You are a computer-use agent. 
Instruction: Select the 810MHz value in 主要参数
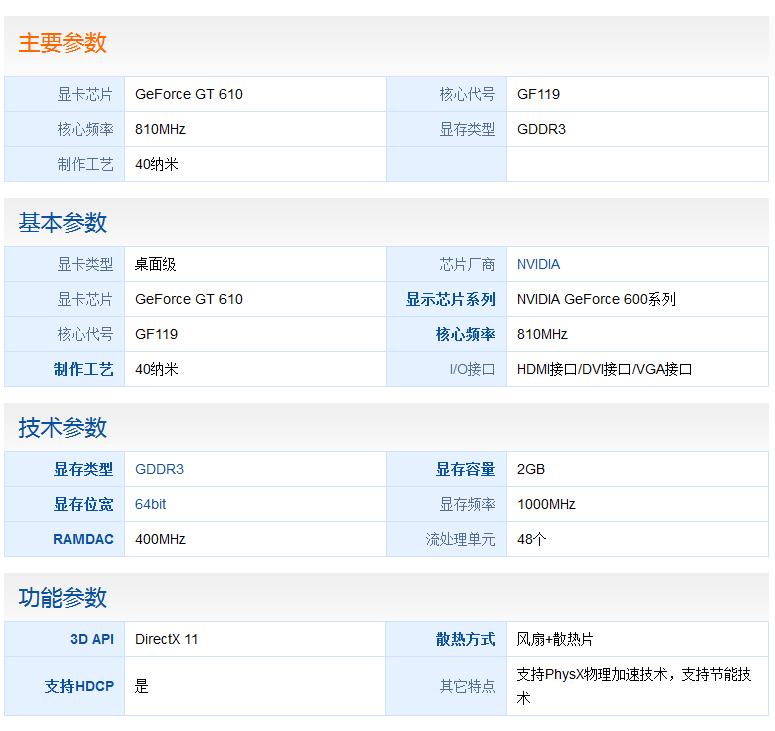(x=160, y=129)
